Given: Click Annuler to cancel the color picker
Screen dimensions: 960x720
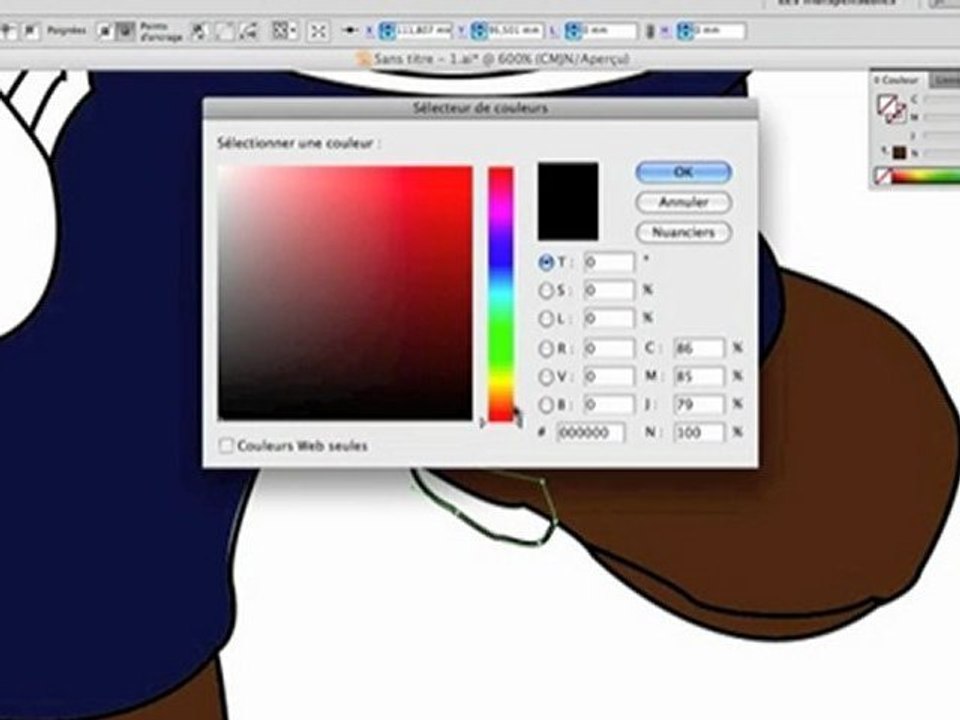Looking at the screenshot, I should [x=683, y=202].
